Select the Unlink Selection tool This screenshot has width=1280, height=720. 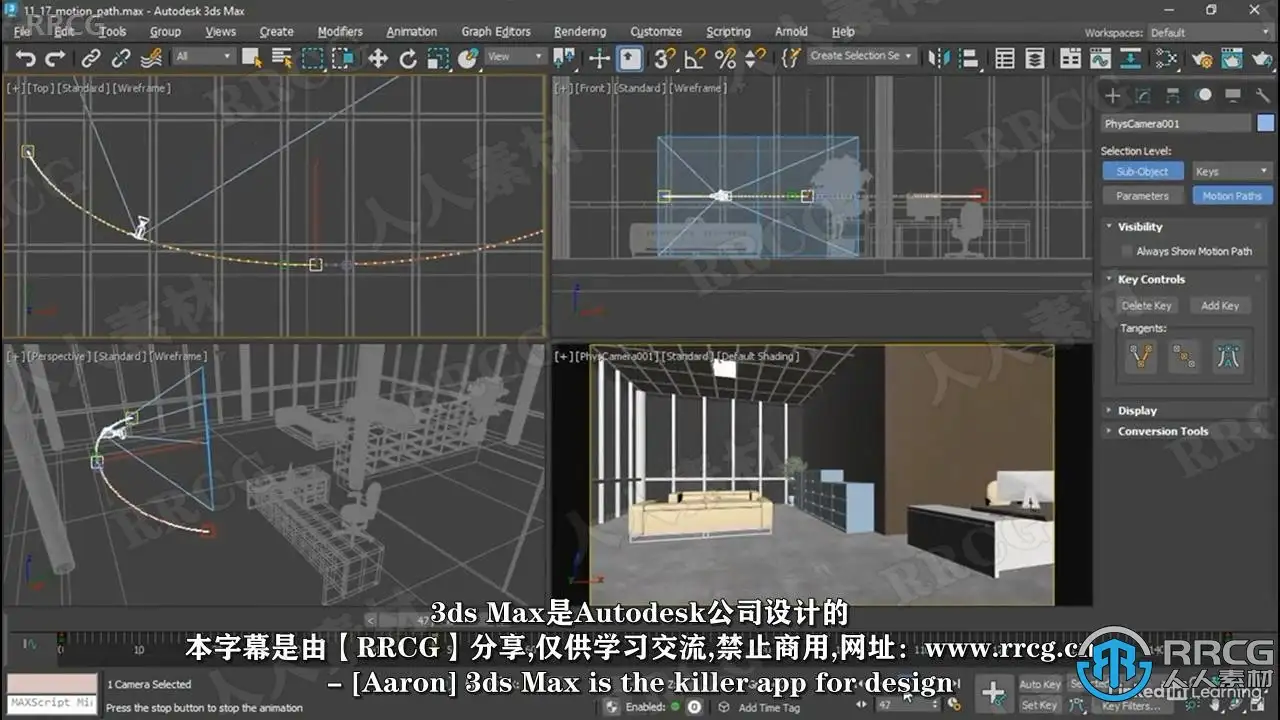(122, 58)
